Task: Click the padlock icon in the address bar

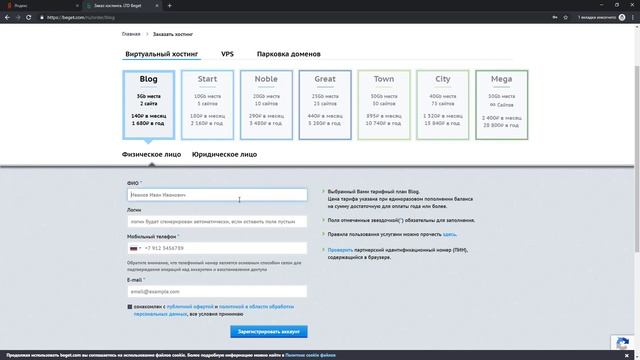Action: [x=42, y=18]
